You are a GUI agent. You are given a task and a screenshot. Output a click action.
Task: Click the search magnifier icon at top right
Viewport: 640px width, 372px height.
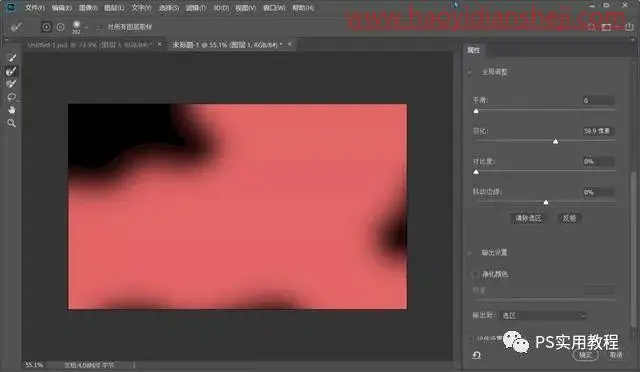(591, 27)
